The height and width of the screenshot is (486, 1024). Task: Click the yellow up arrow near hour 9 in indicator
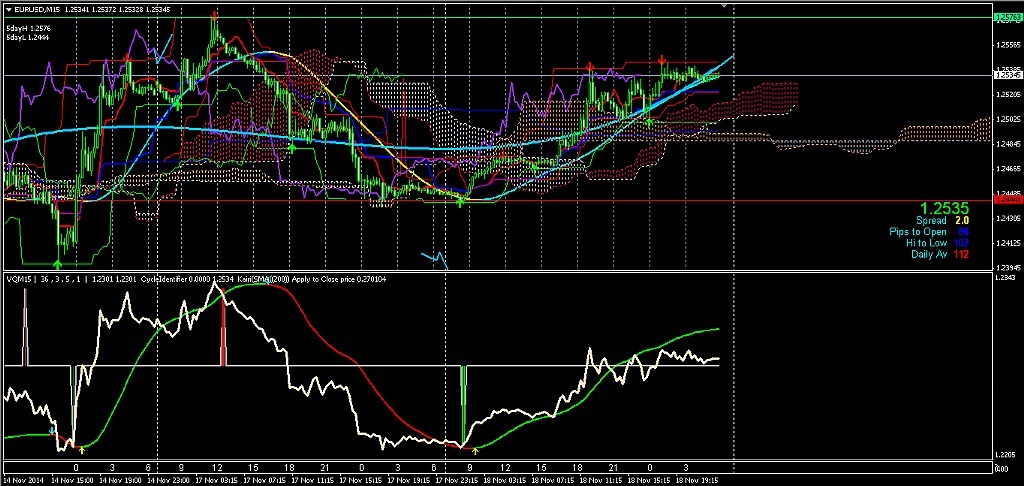click(475, 451)
